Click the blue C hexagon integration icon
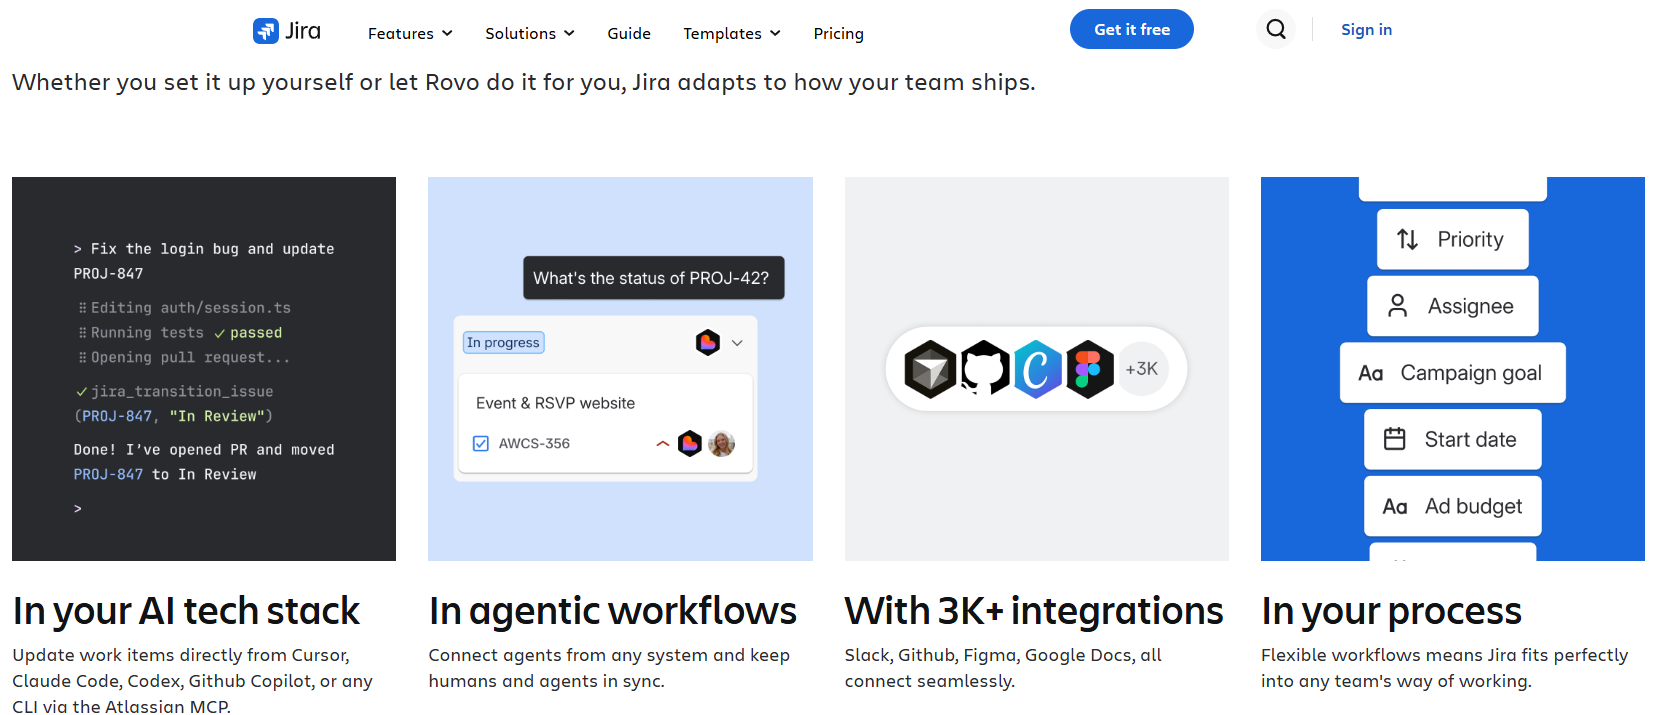The width and height of the screenshot is (1662, 715). 1037,369
